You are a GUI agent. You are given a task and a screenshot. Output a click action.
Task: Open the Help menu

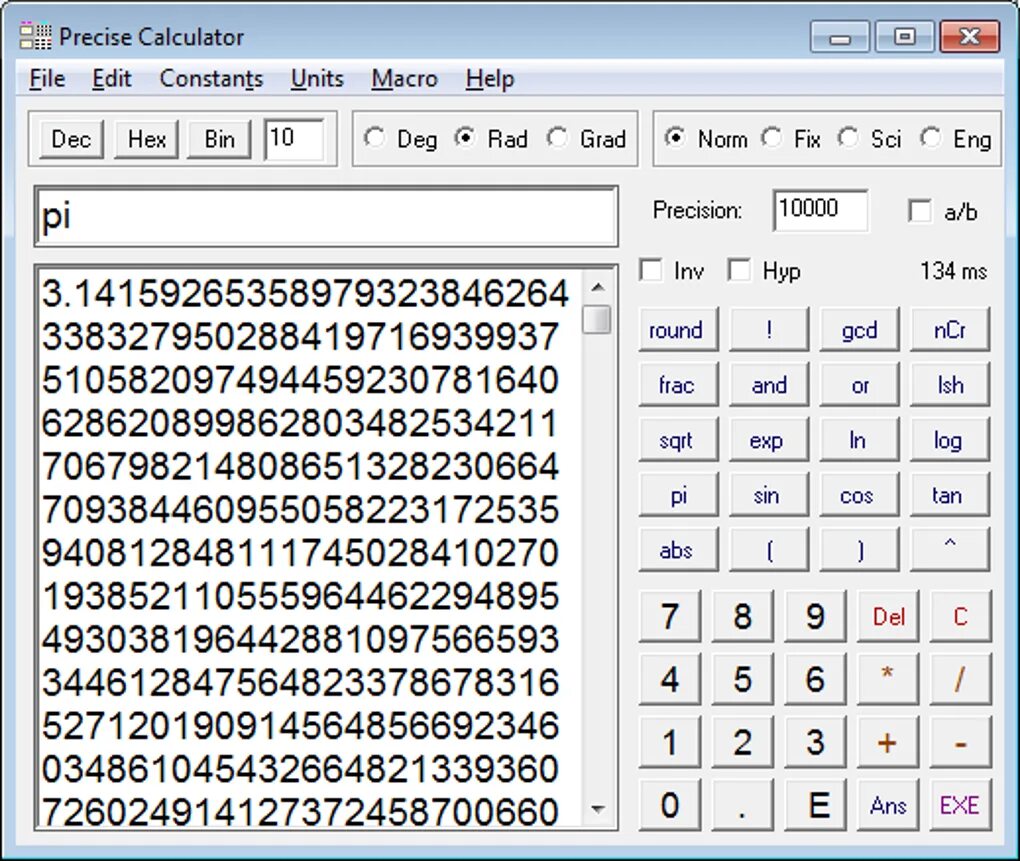click(x=490, y=79)
